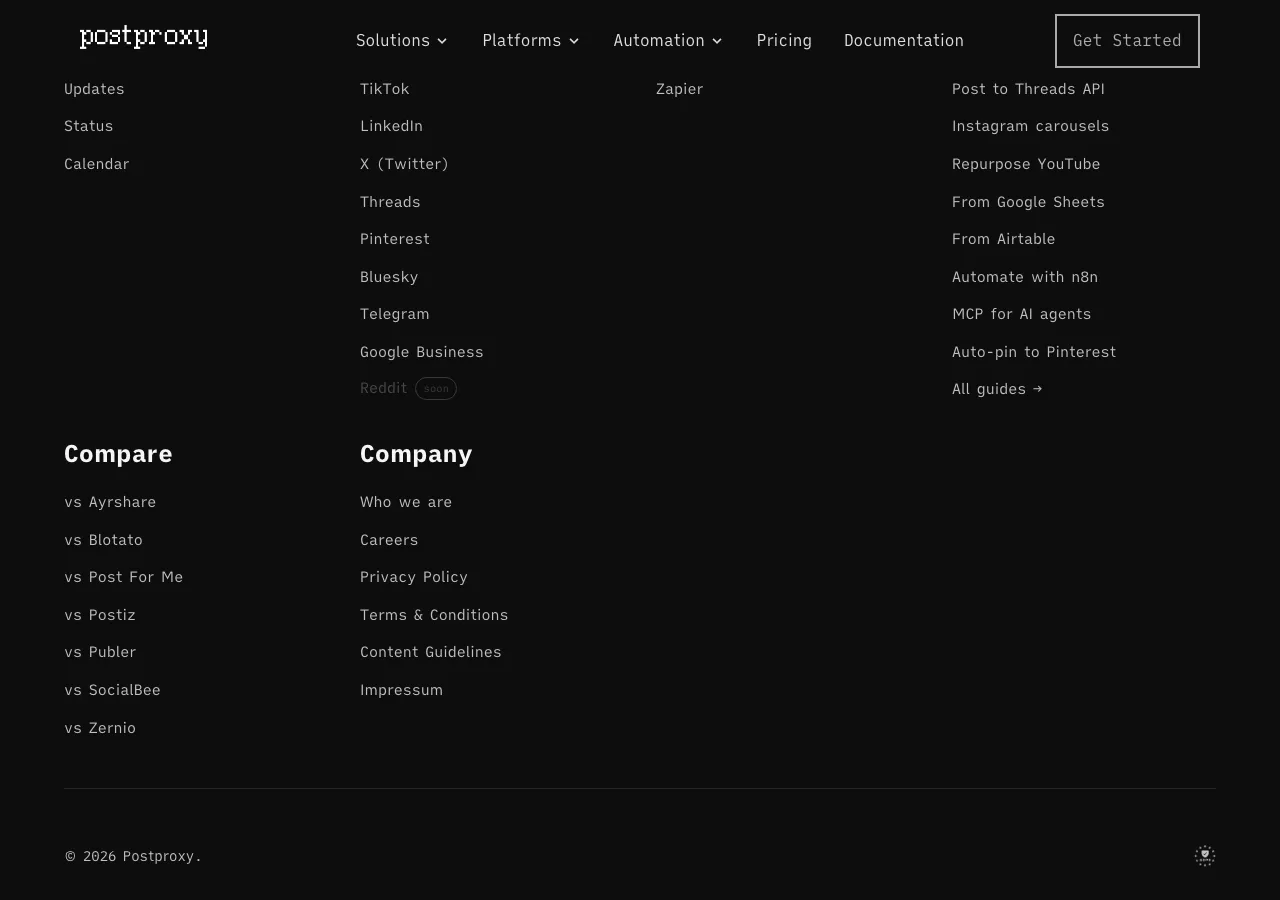Open the Instagram carousels guide

pyautogui.click(x=1030, y=126)
